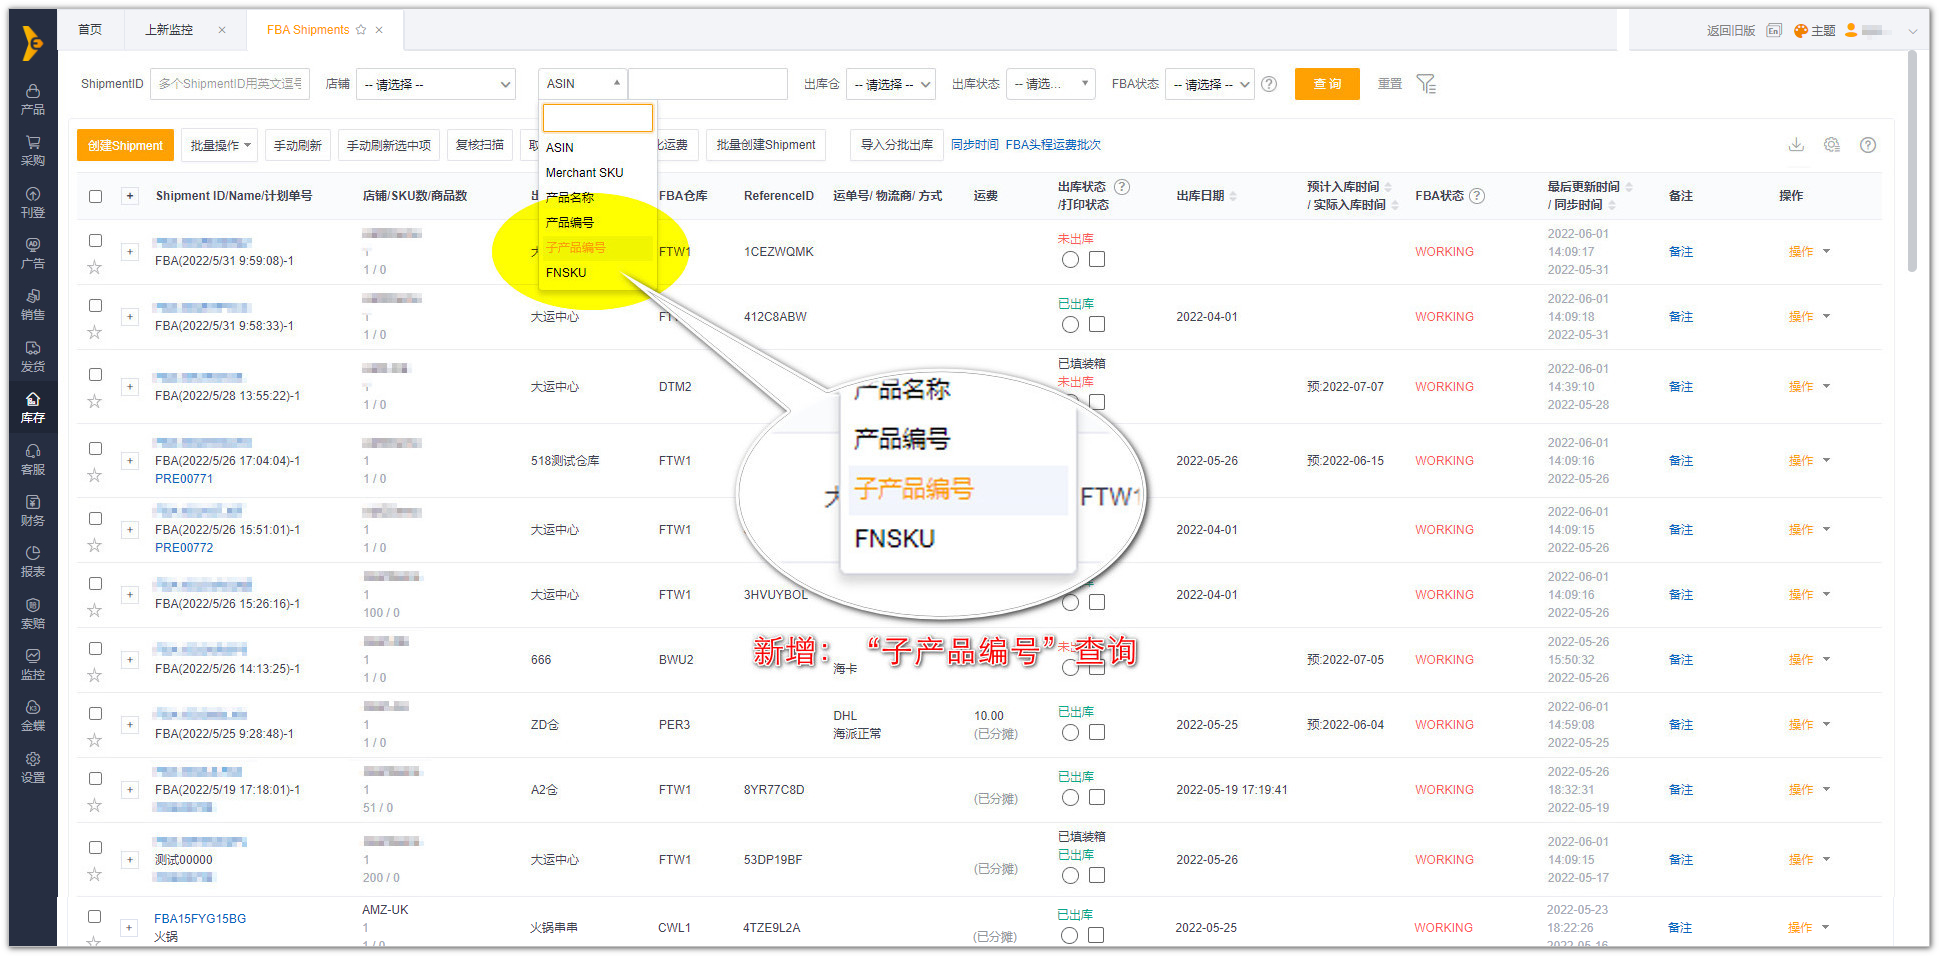
Task: Open the 店铺 store dropdown
Action: [436, 84]
